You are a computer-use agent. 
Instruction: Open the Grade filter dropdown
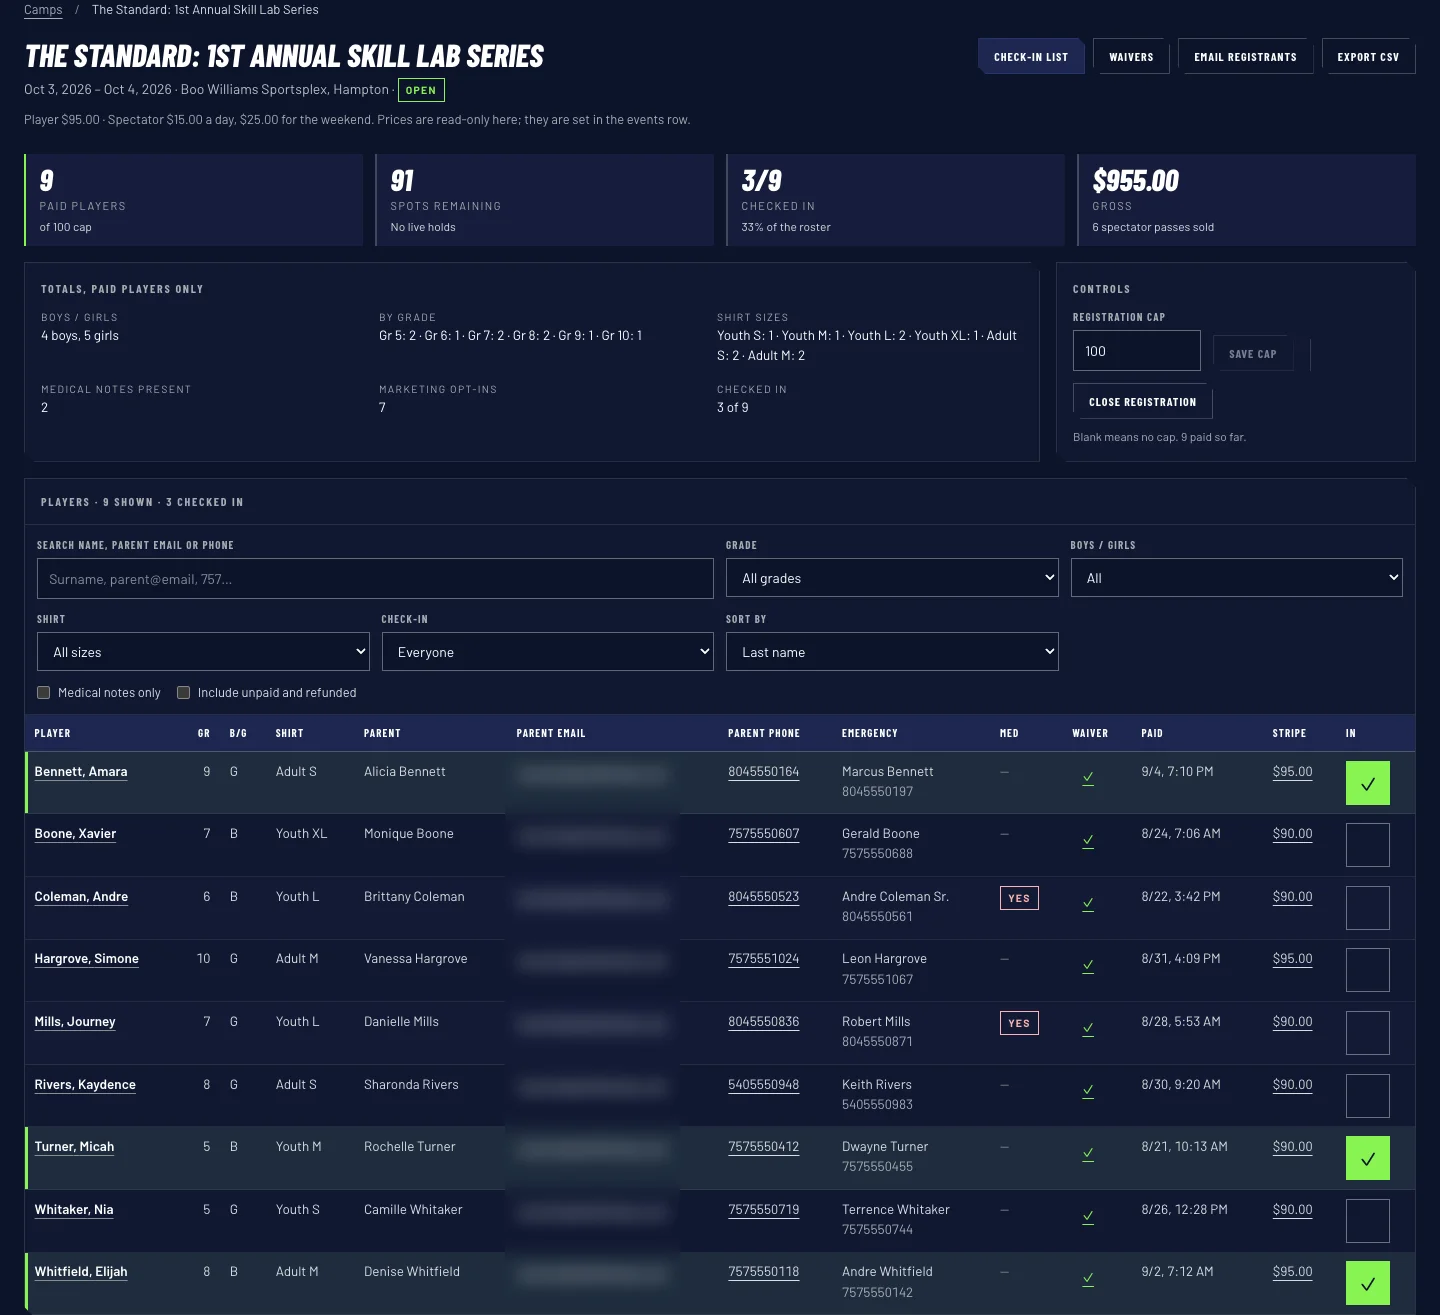(x=892, y=578)
